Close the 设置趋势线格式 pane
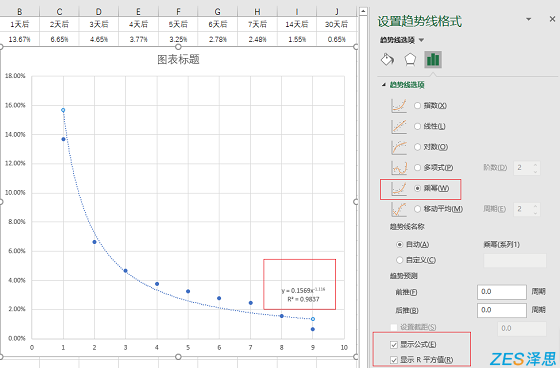Viewport: 560px width, 368px height. click(552, 19)
